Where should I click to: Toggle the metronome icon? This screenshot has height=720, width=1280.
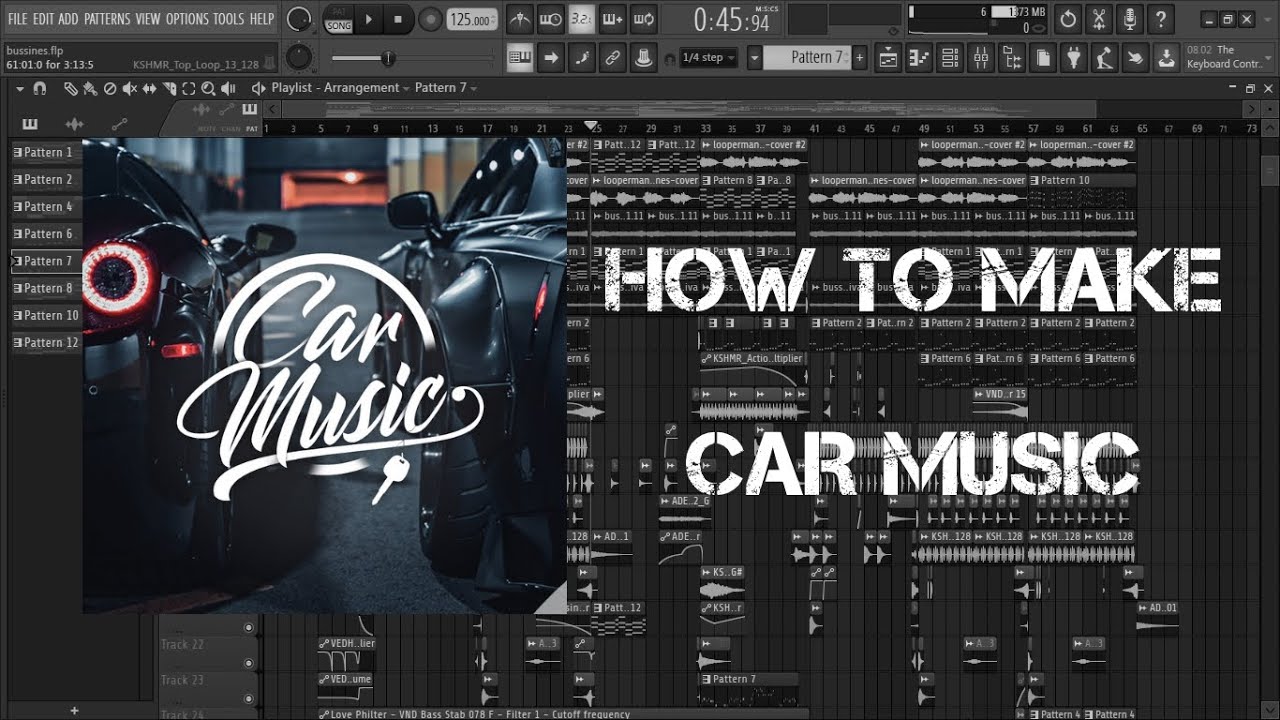coord(520,18)
